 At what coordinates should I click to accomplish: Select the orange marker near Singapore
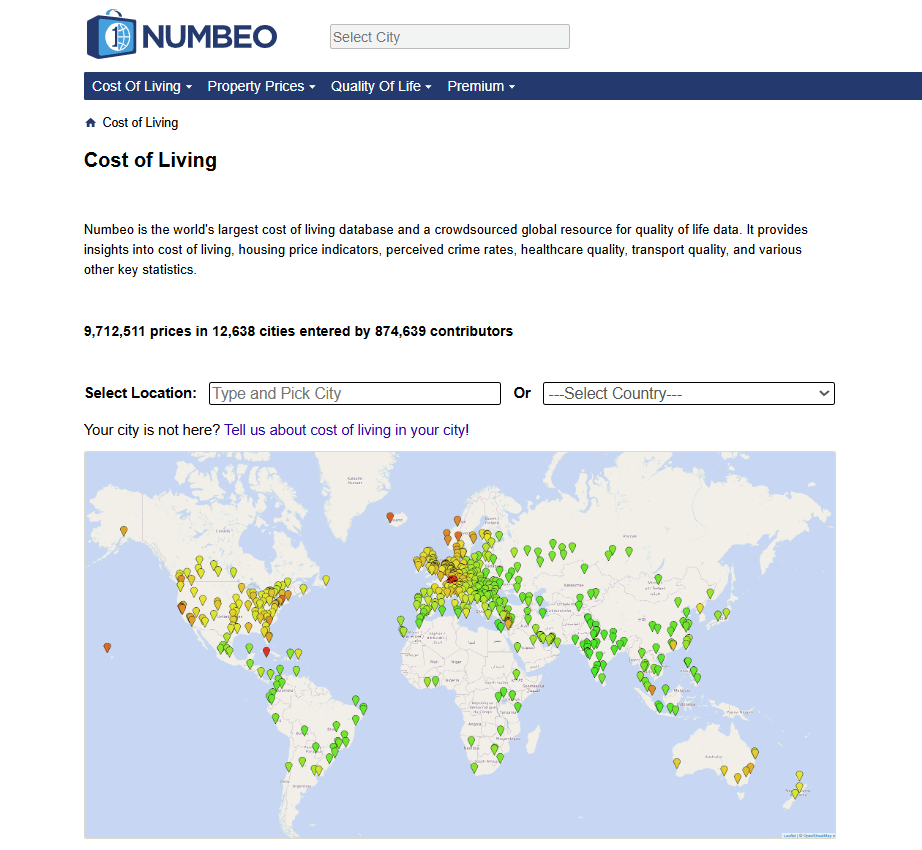point(652,690)
